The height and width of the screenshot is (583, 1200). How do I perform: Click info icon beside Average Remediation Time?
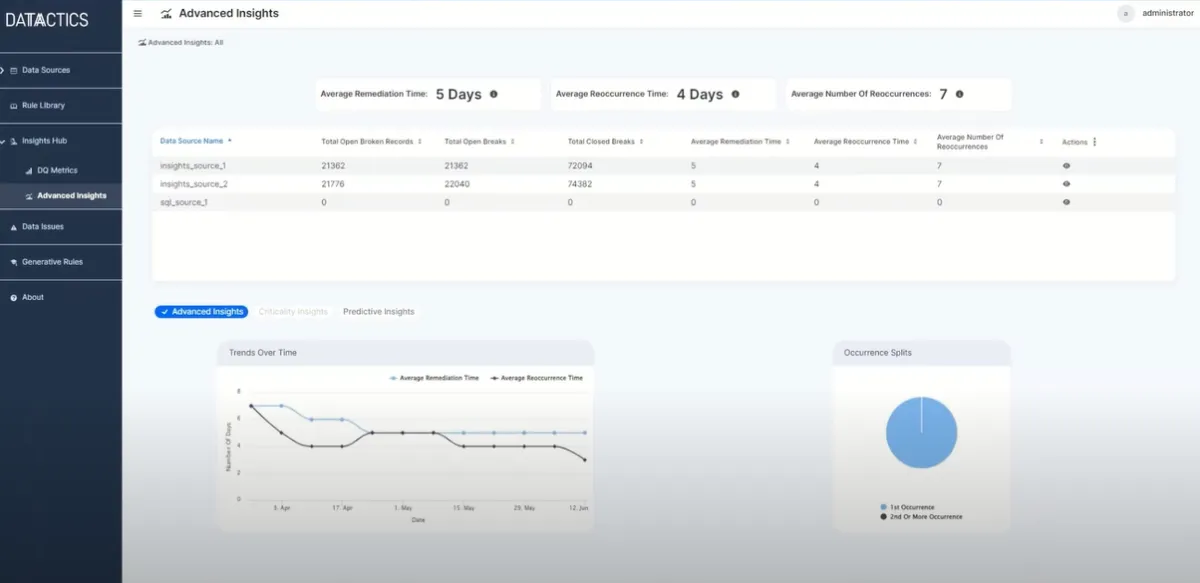click(494, 94)
